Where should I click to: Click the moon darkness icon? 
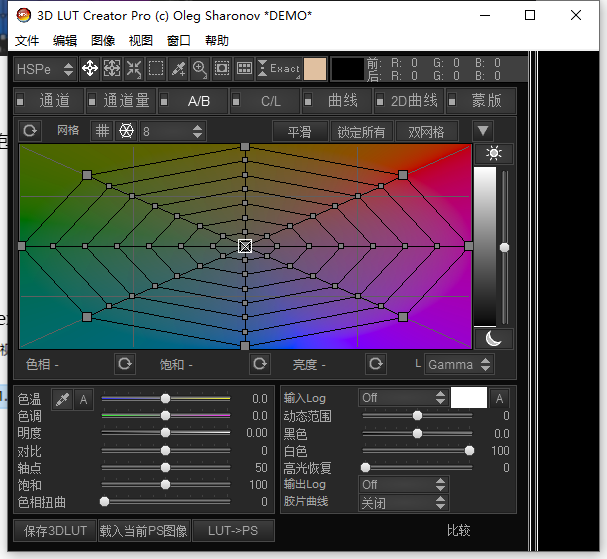click(494, 339)
